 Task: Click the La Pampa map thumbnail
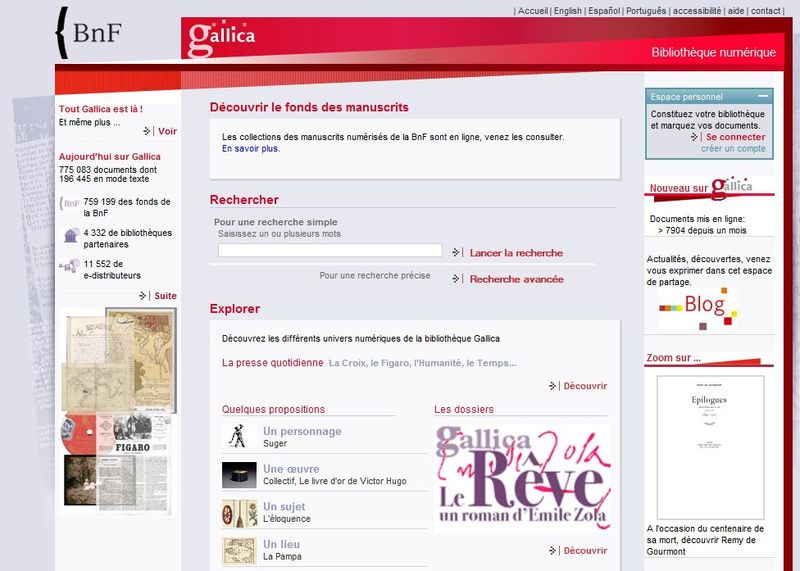tap(239, 551)
